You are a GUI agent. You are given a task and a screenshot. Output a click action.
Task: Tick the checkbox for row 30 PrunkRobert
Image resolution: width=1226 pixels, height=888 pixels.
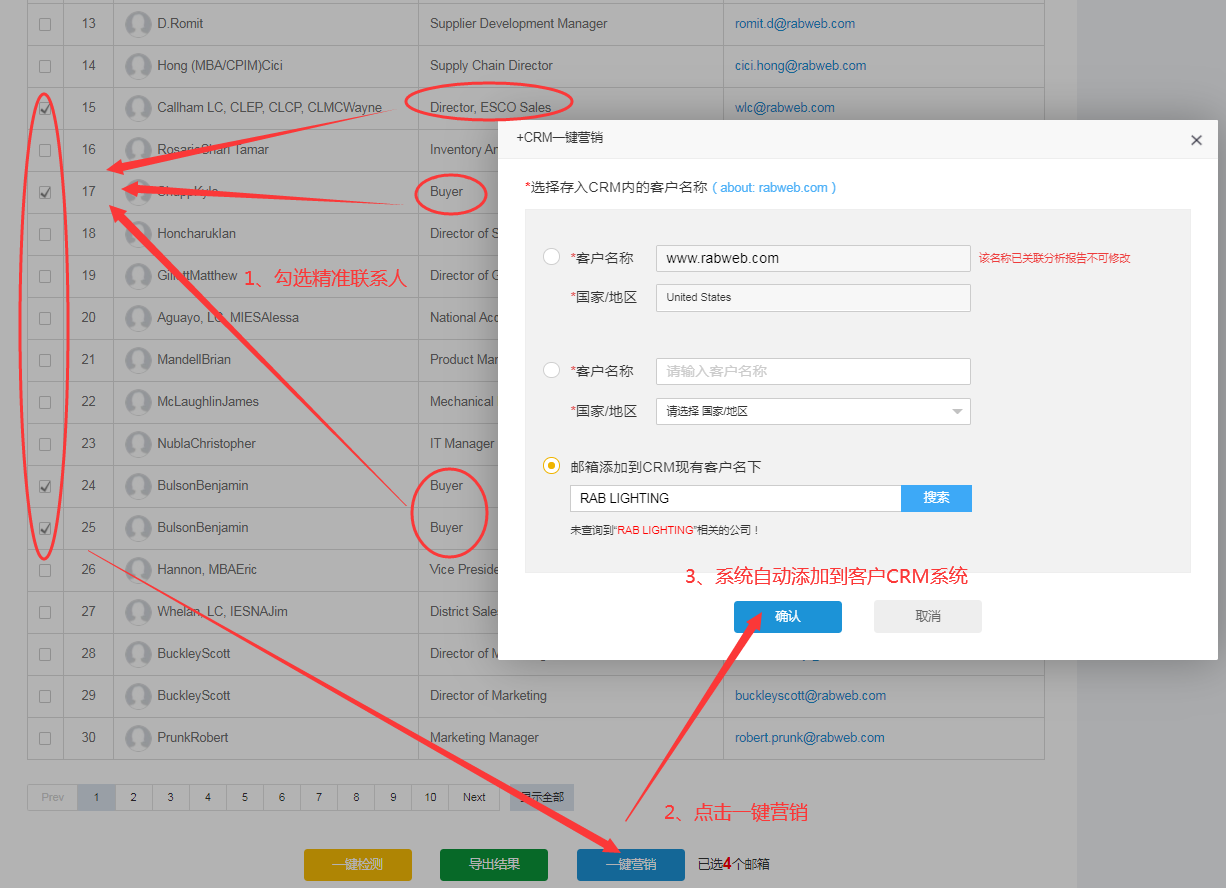(45, 738)
